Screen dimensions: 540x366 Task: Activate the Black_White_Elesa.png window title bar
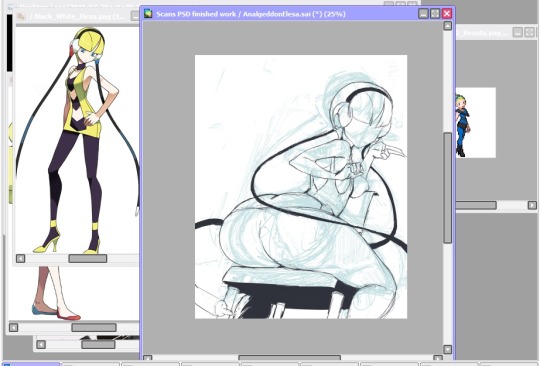tap(77, 16)
